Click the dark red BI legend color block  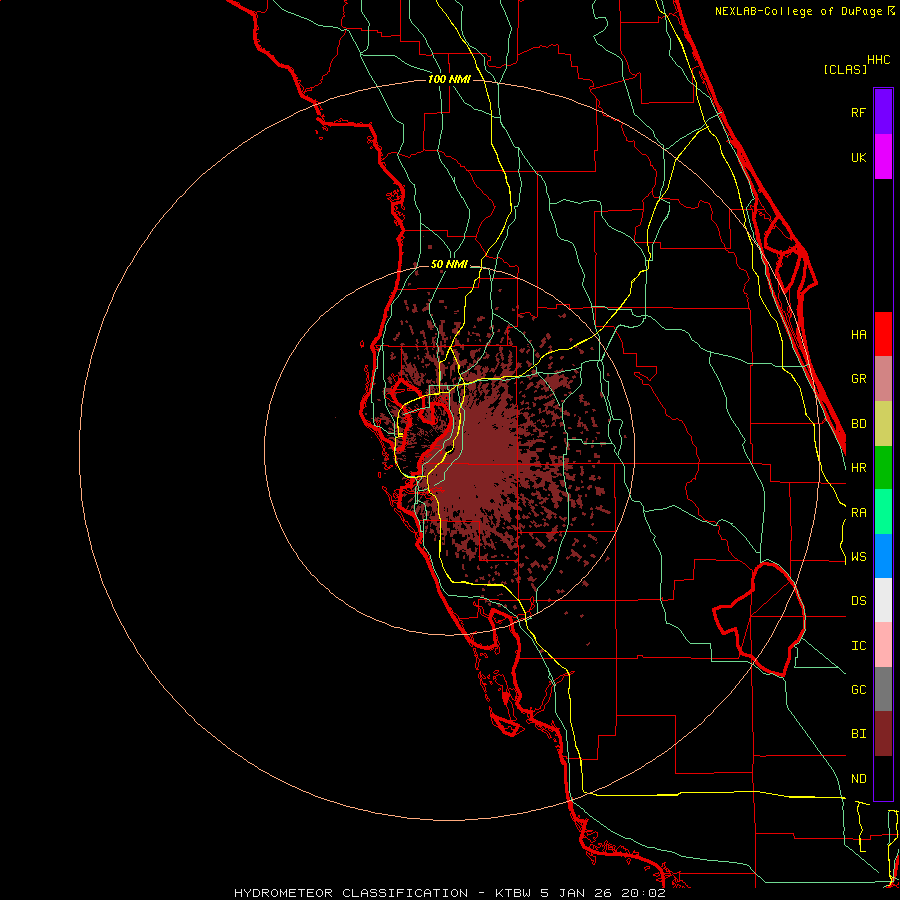pyautogui.click(x=883, y=734)
